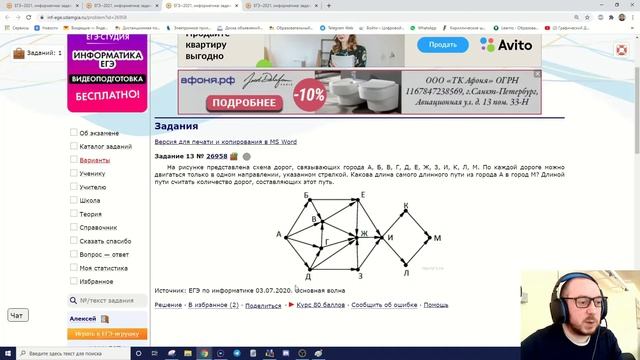The image size is (640, 360).
Task: Open the Chrome profile avatar
Action: pos(622,17)
